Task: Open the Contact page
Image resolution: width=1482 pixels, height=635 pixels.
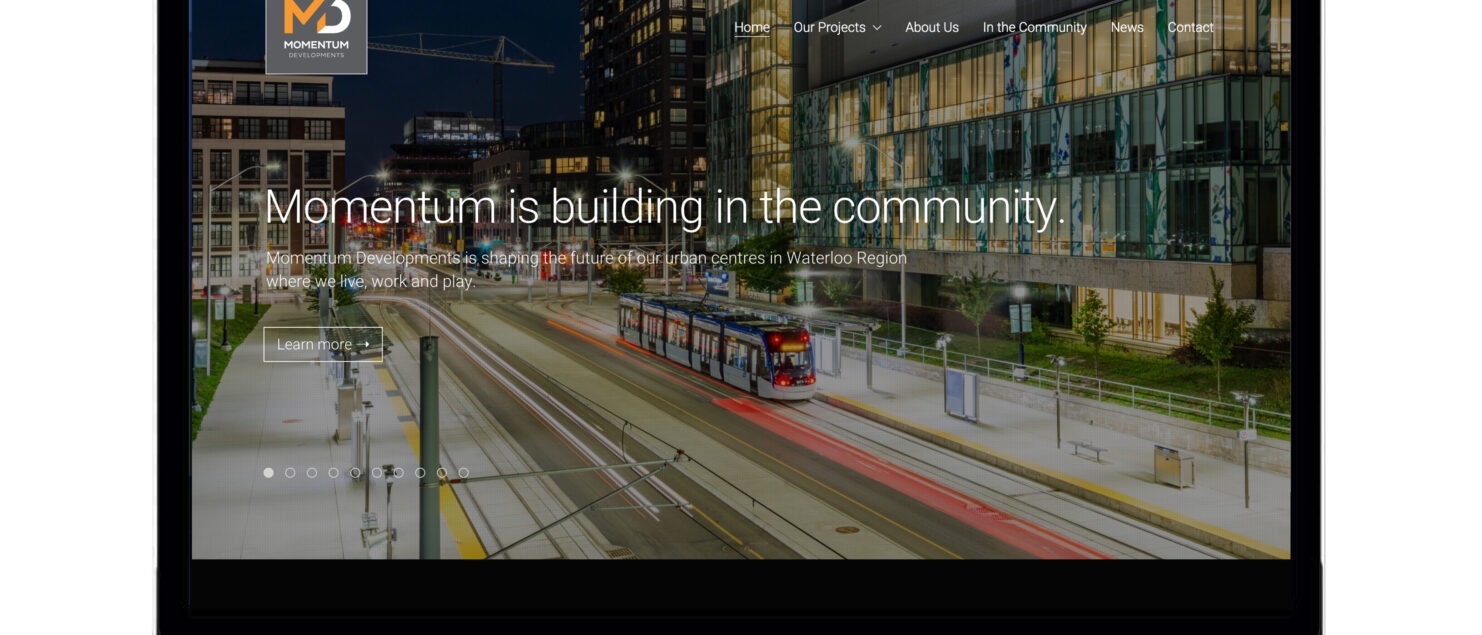Action: [1190, 28]
